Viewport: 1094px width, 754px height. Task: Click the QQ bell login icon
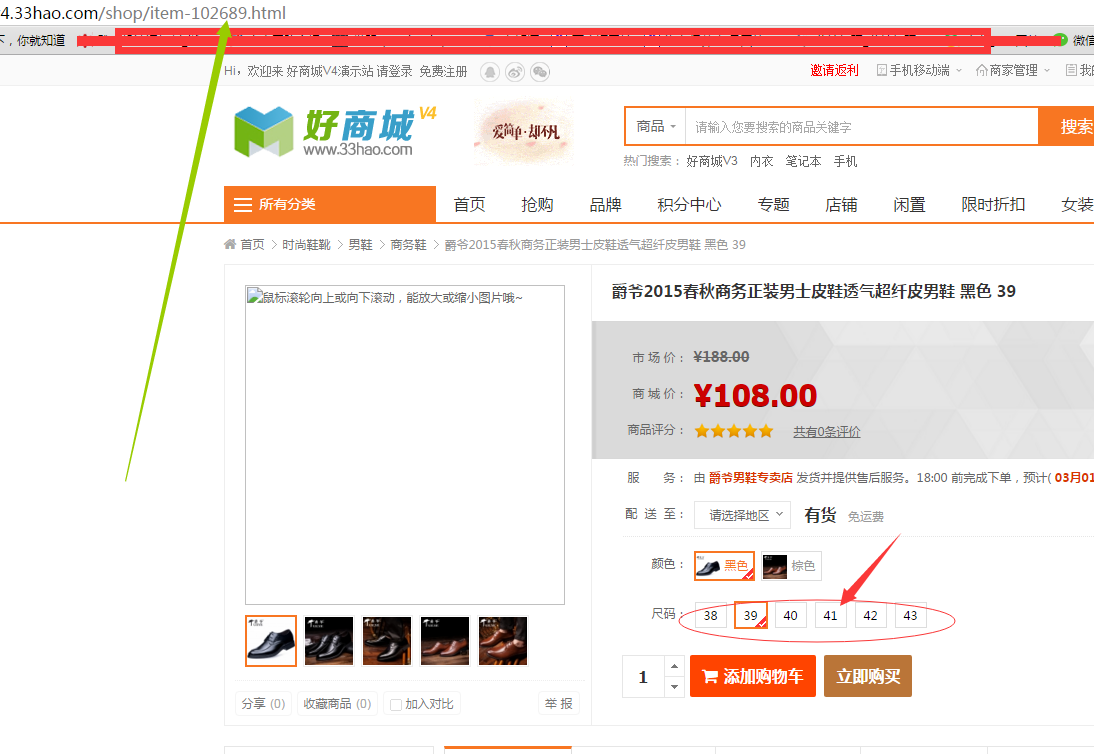pos(490,72)
